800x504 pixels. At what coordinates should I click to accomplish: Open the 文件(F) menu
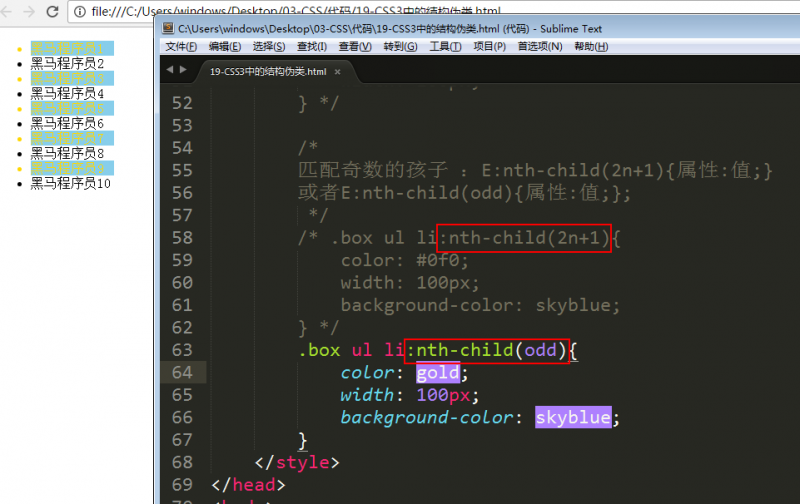pyautogui.click(x=181, y=47)
